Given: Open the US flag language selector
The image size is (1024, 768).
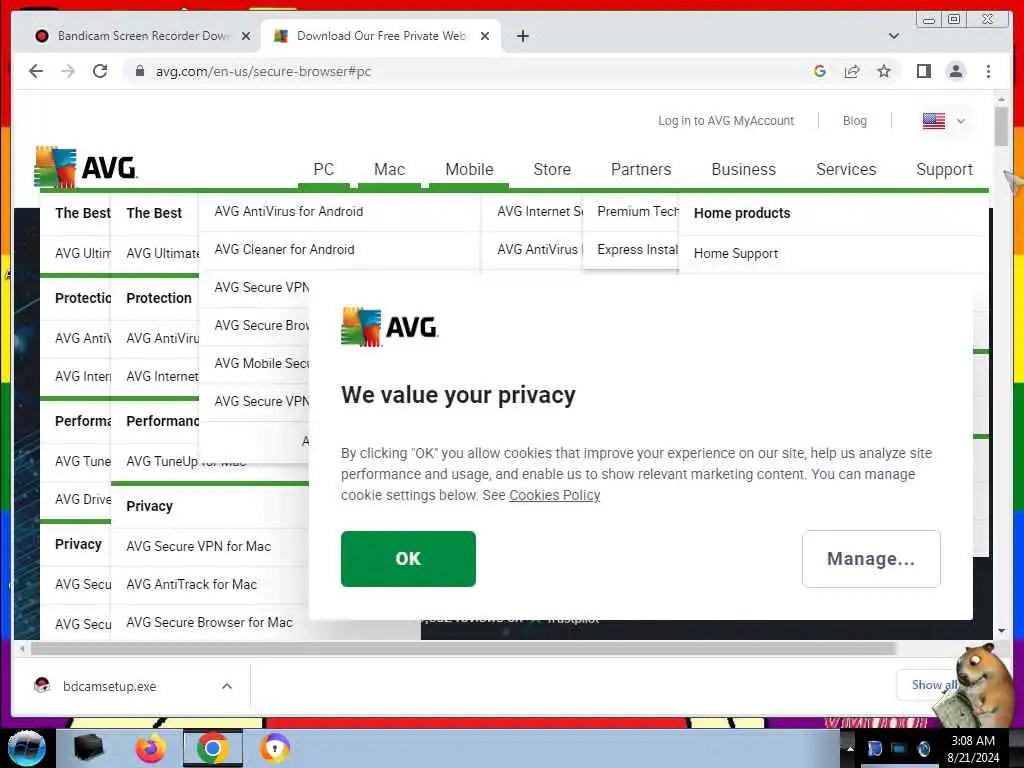Looking at the screenshot, I should point(943,121).
